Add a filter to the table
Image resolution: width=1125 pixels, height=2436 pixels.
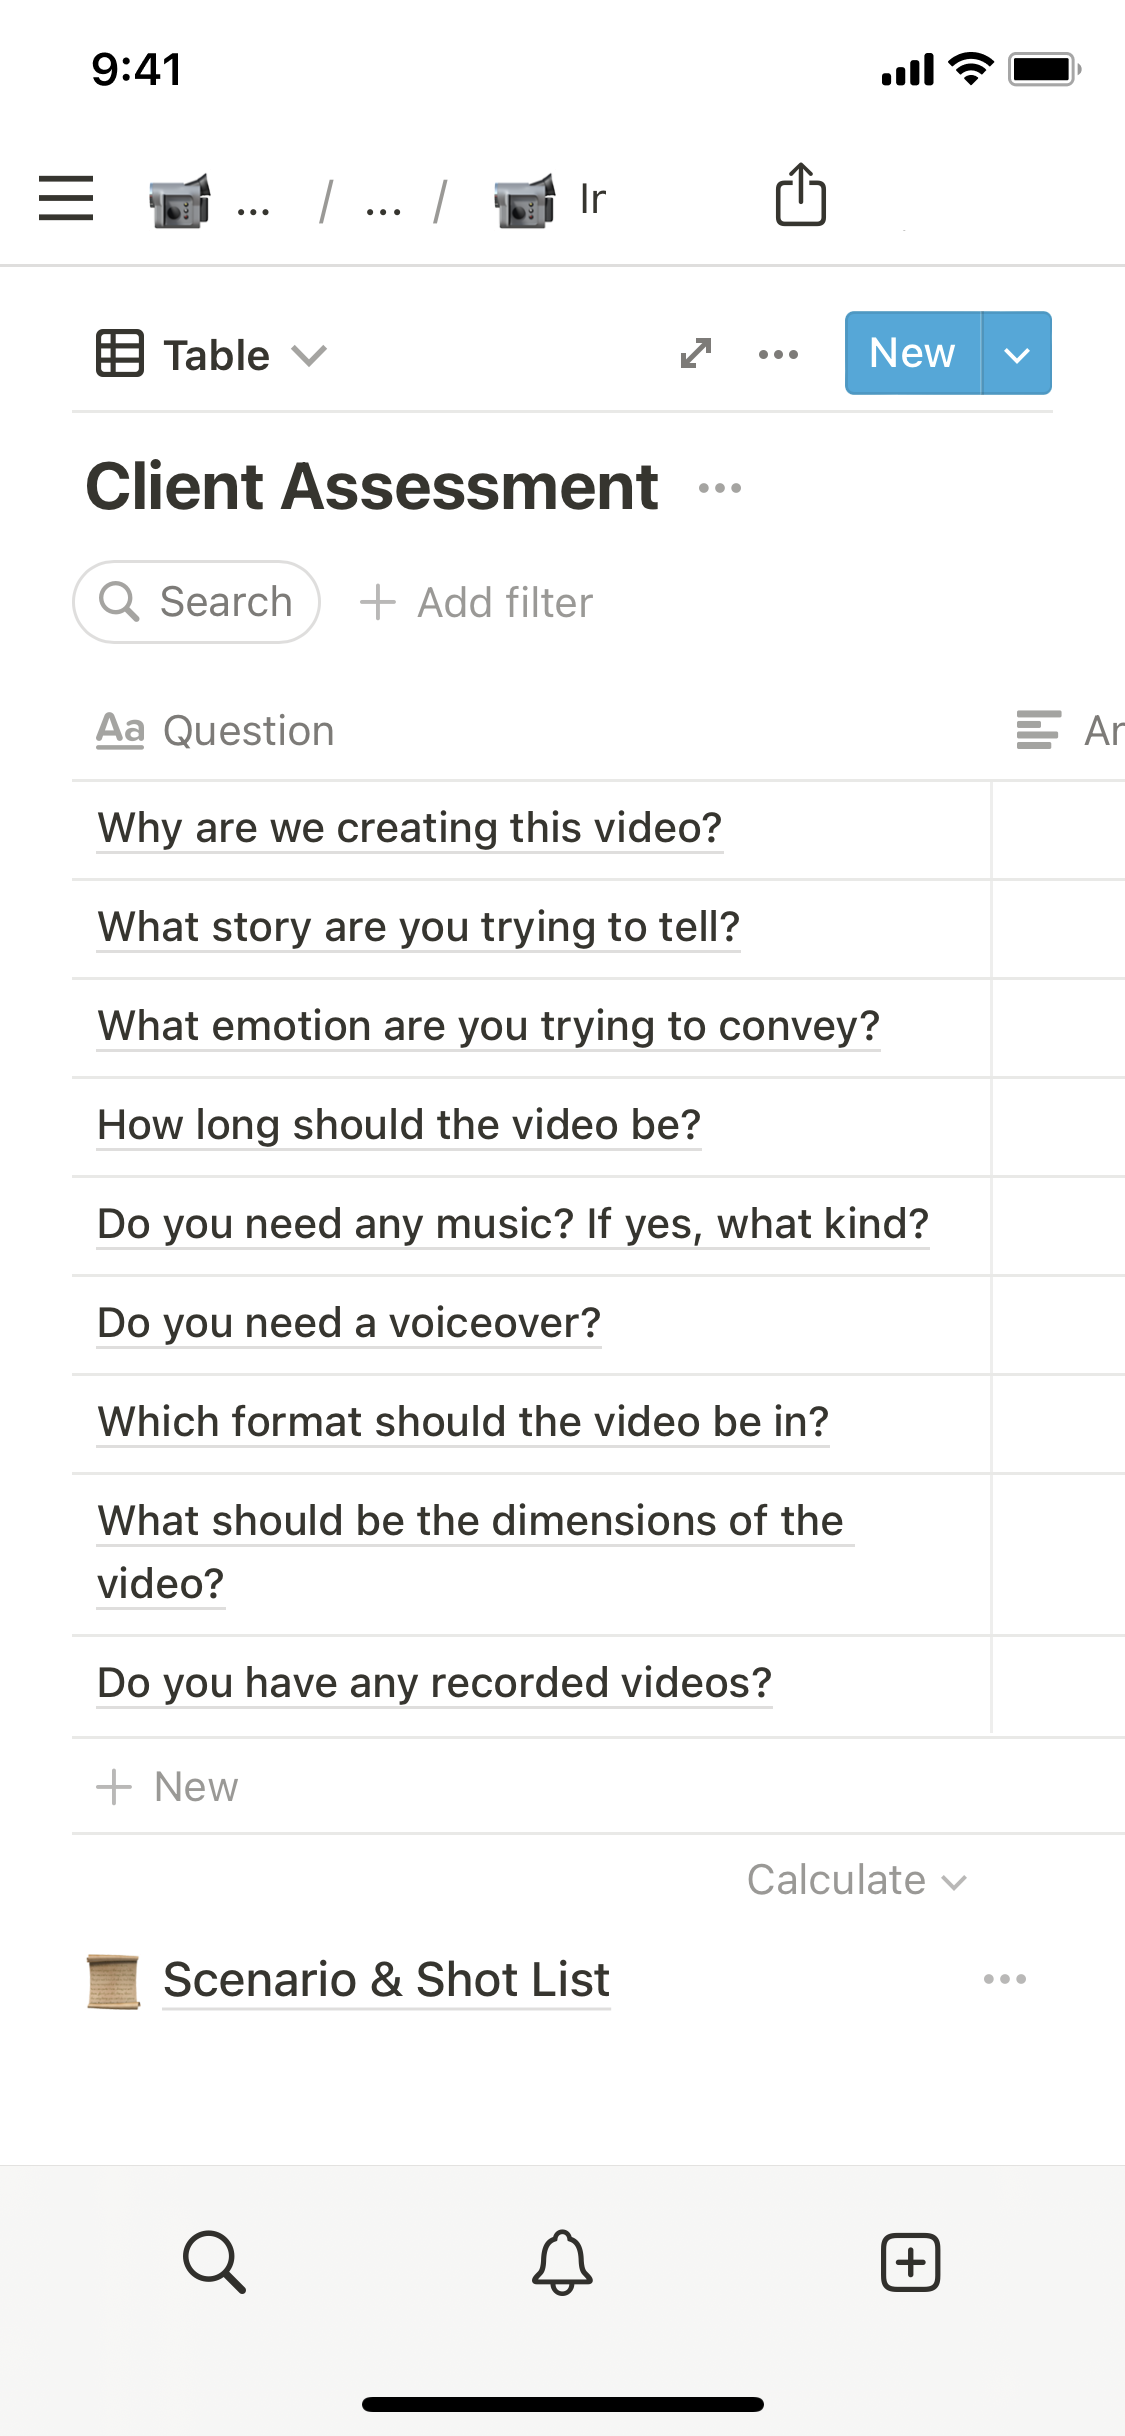[x=477, y=603]
